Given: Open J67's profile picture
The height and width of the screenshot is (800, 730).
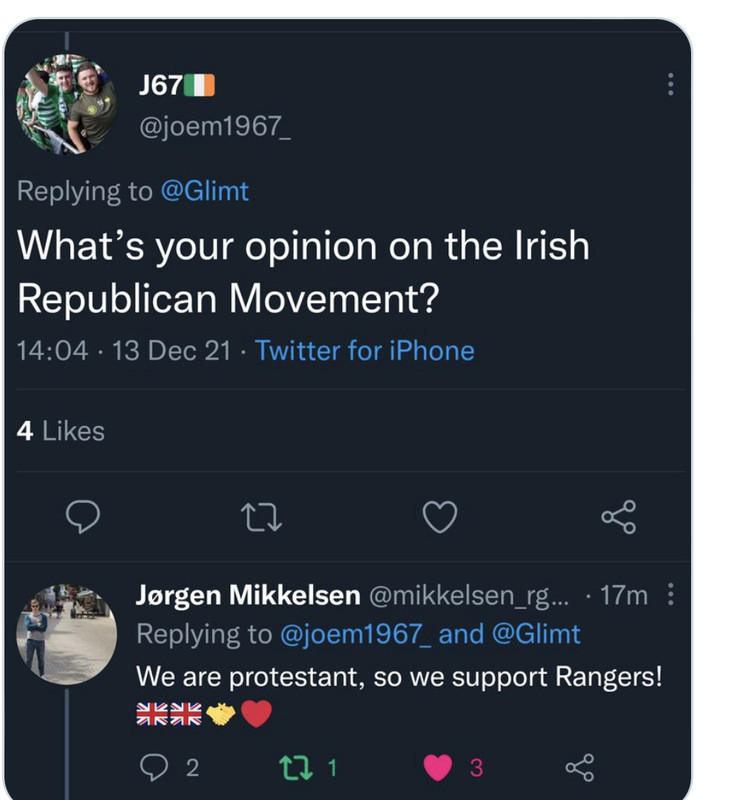Looking at the screenshot, I should coord(66,104).
